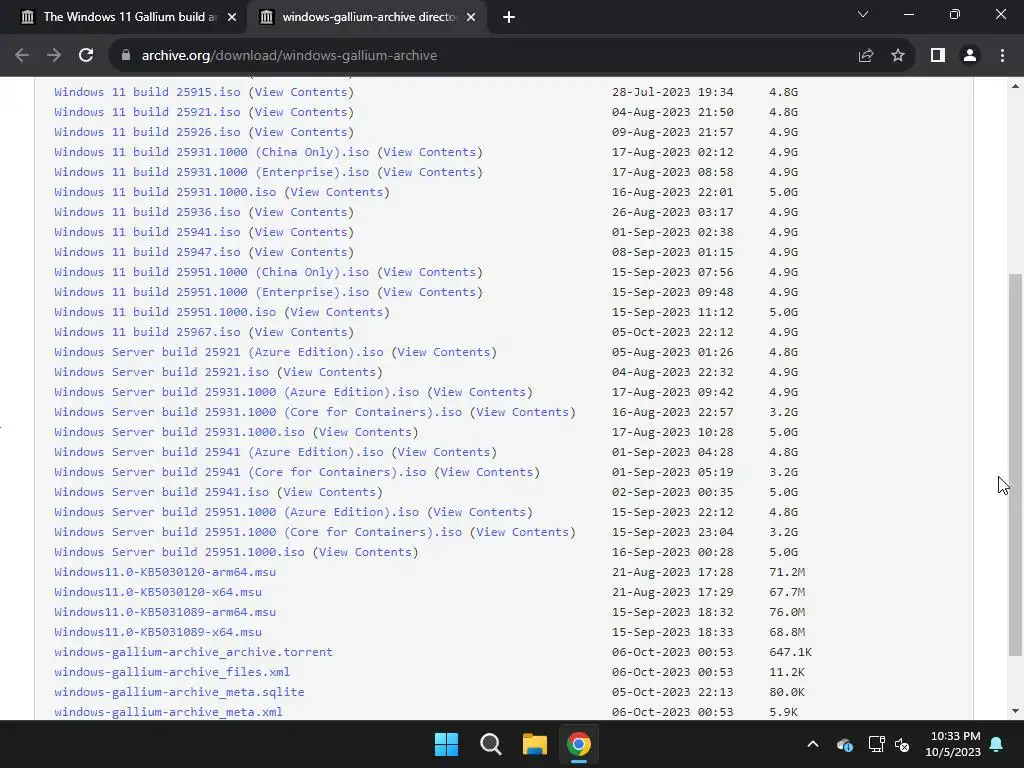Open Windows 11 build 25931.1000 (China Only).iso
Viewport: 1024px width, 768px height.
pos(212,152)
